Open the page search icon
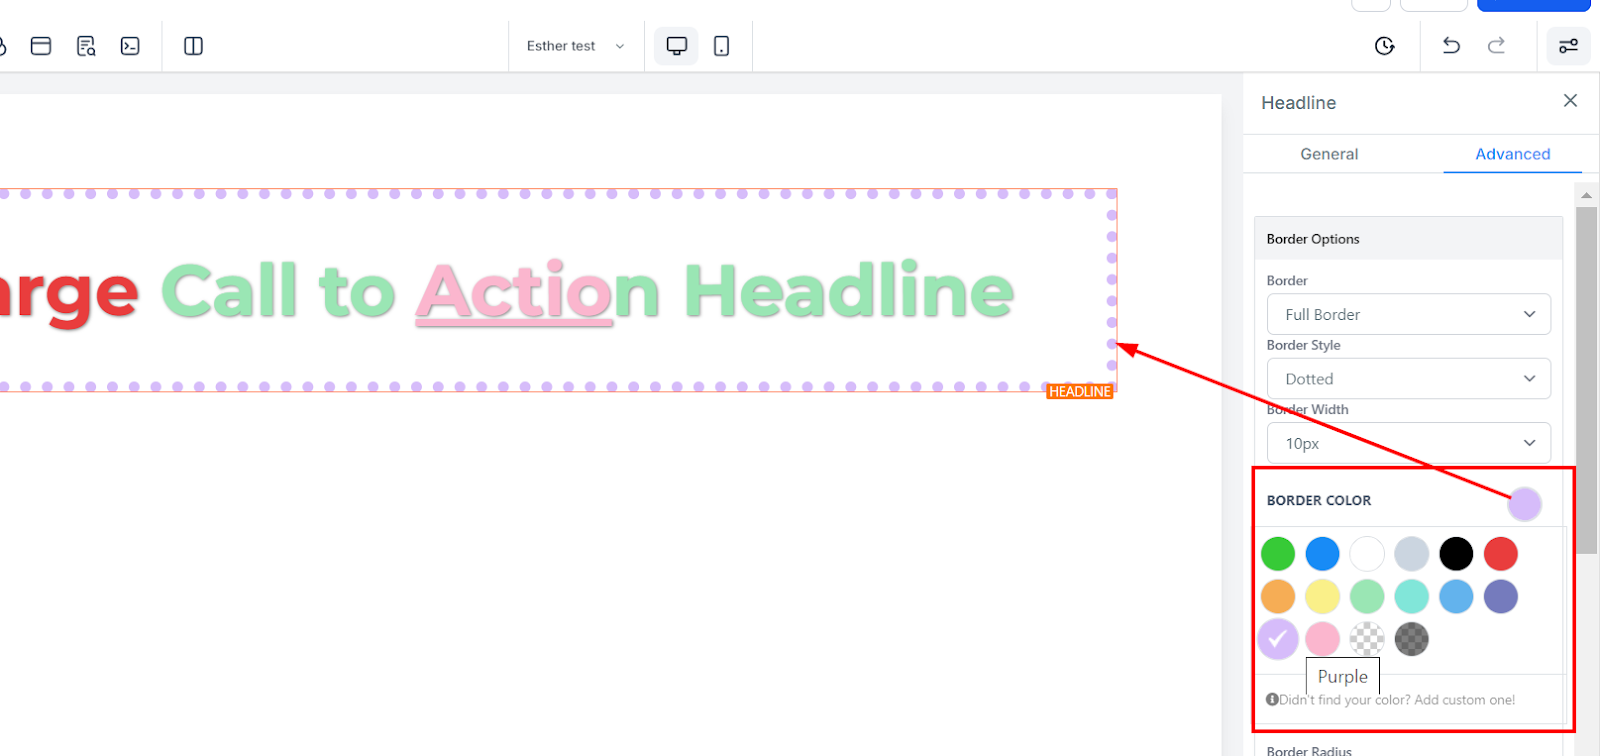 tap(86, 46)
